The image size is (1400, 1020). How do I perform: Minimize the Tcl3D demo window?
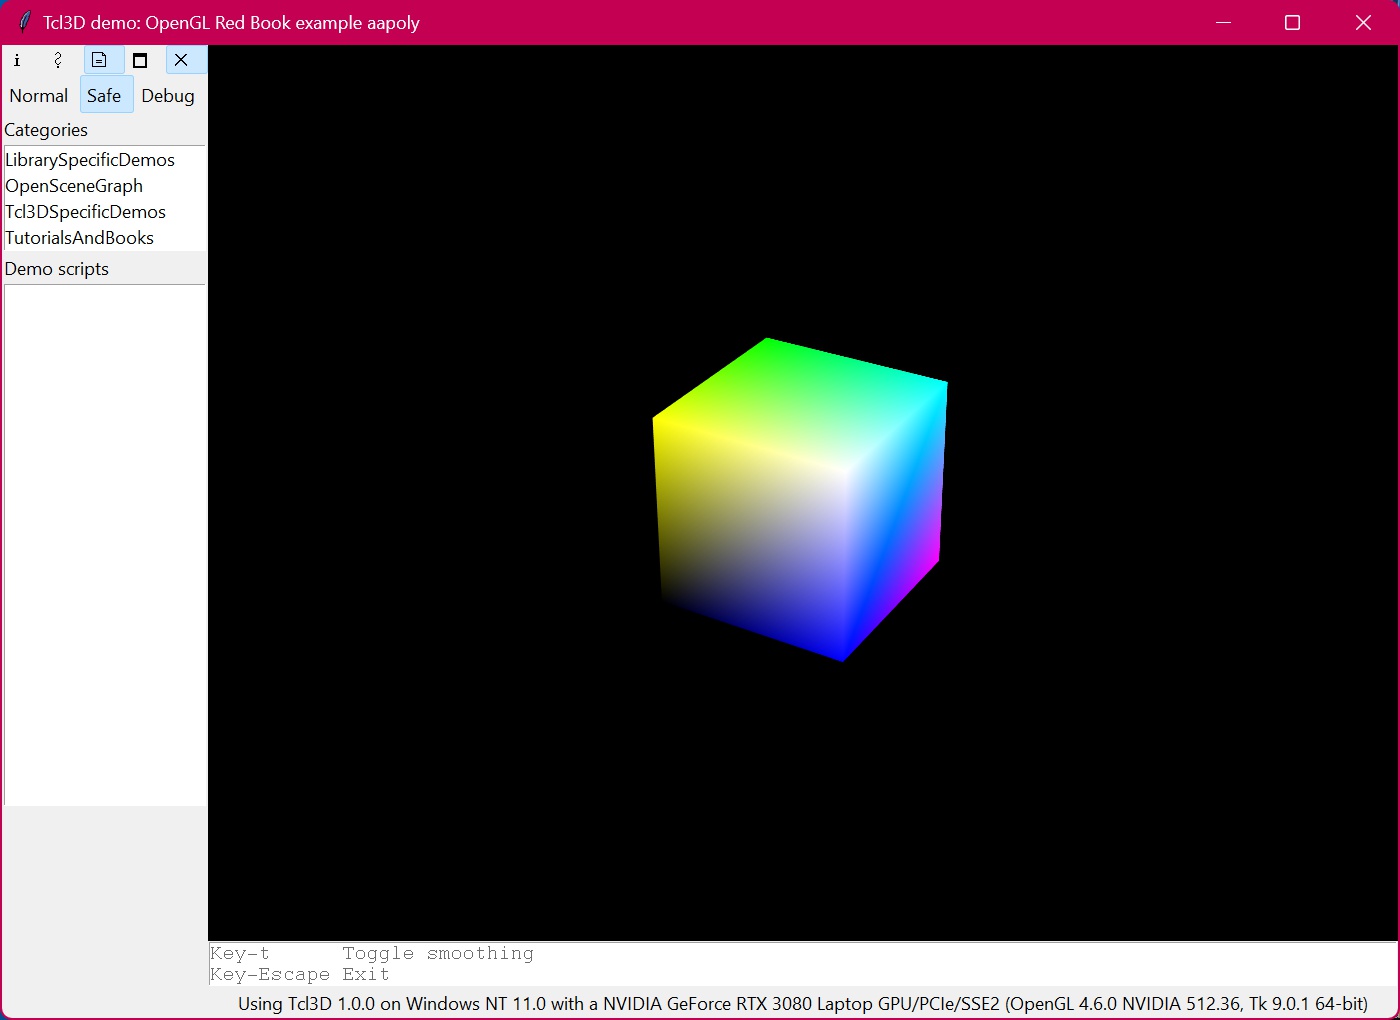1223,22
